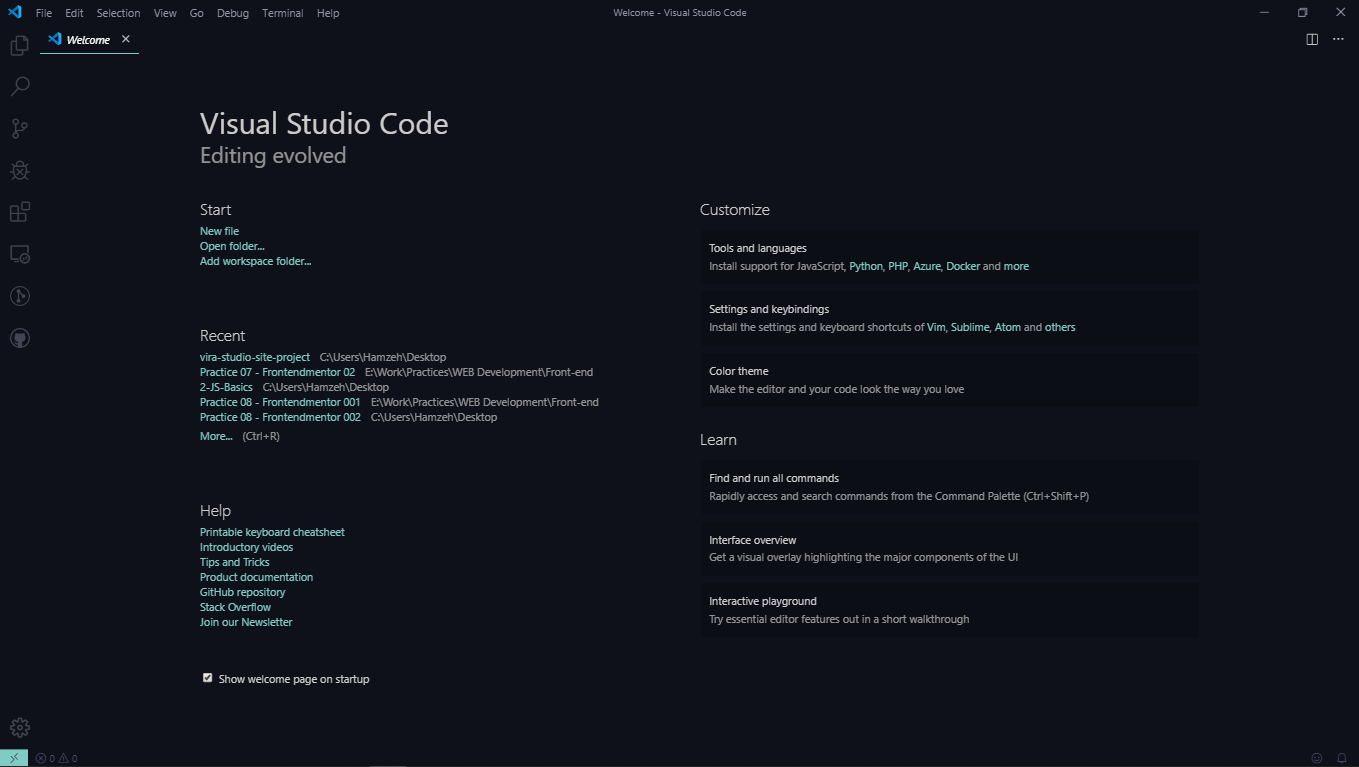
Task: Open the Terminal menu
Action: 282,12
